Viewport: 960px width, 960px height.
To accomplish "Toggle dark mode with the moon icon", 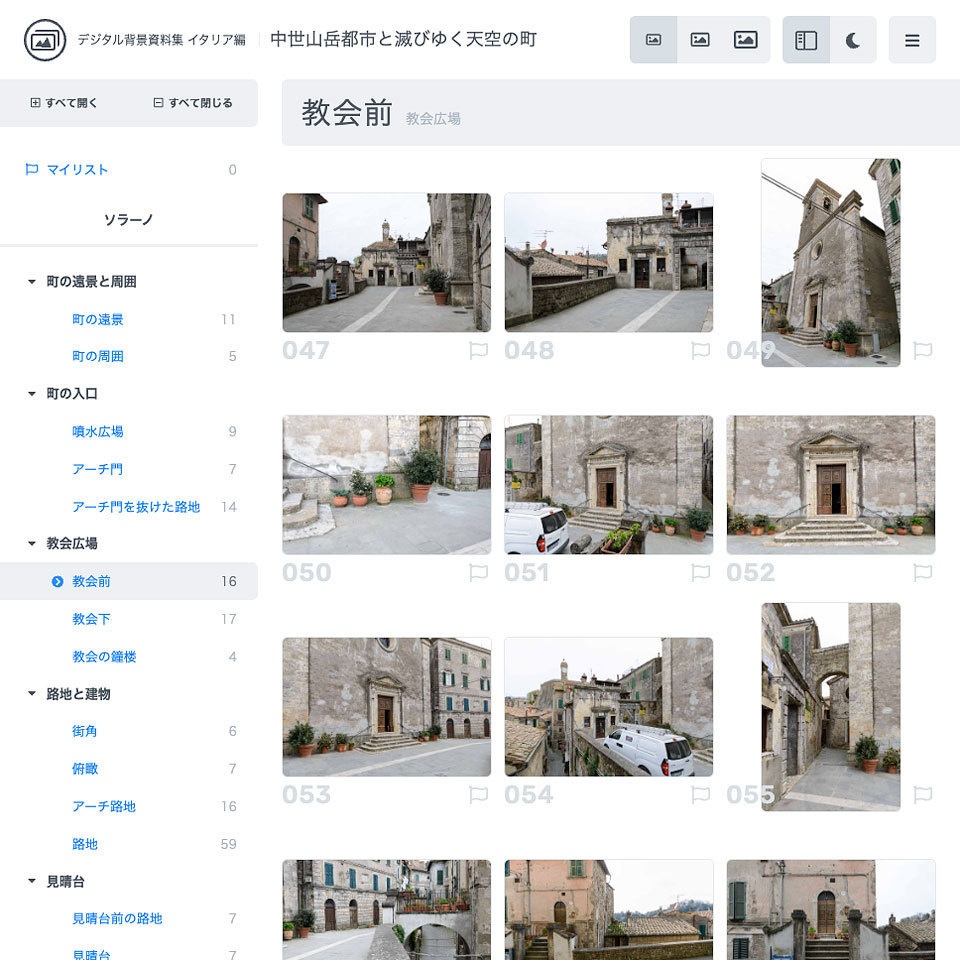I will (x=853, y=40).
